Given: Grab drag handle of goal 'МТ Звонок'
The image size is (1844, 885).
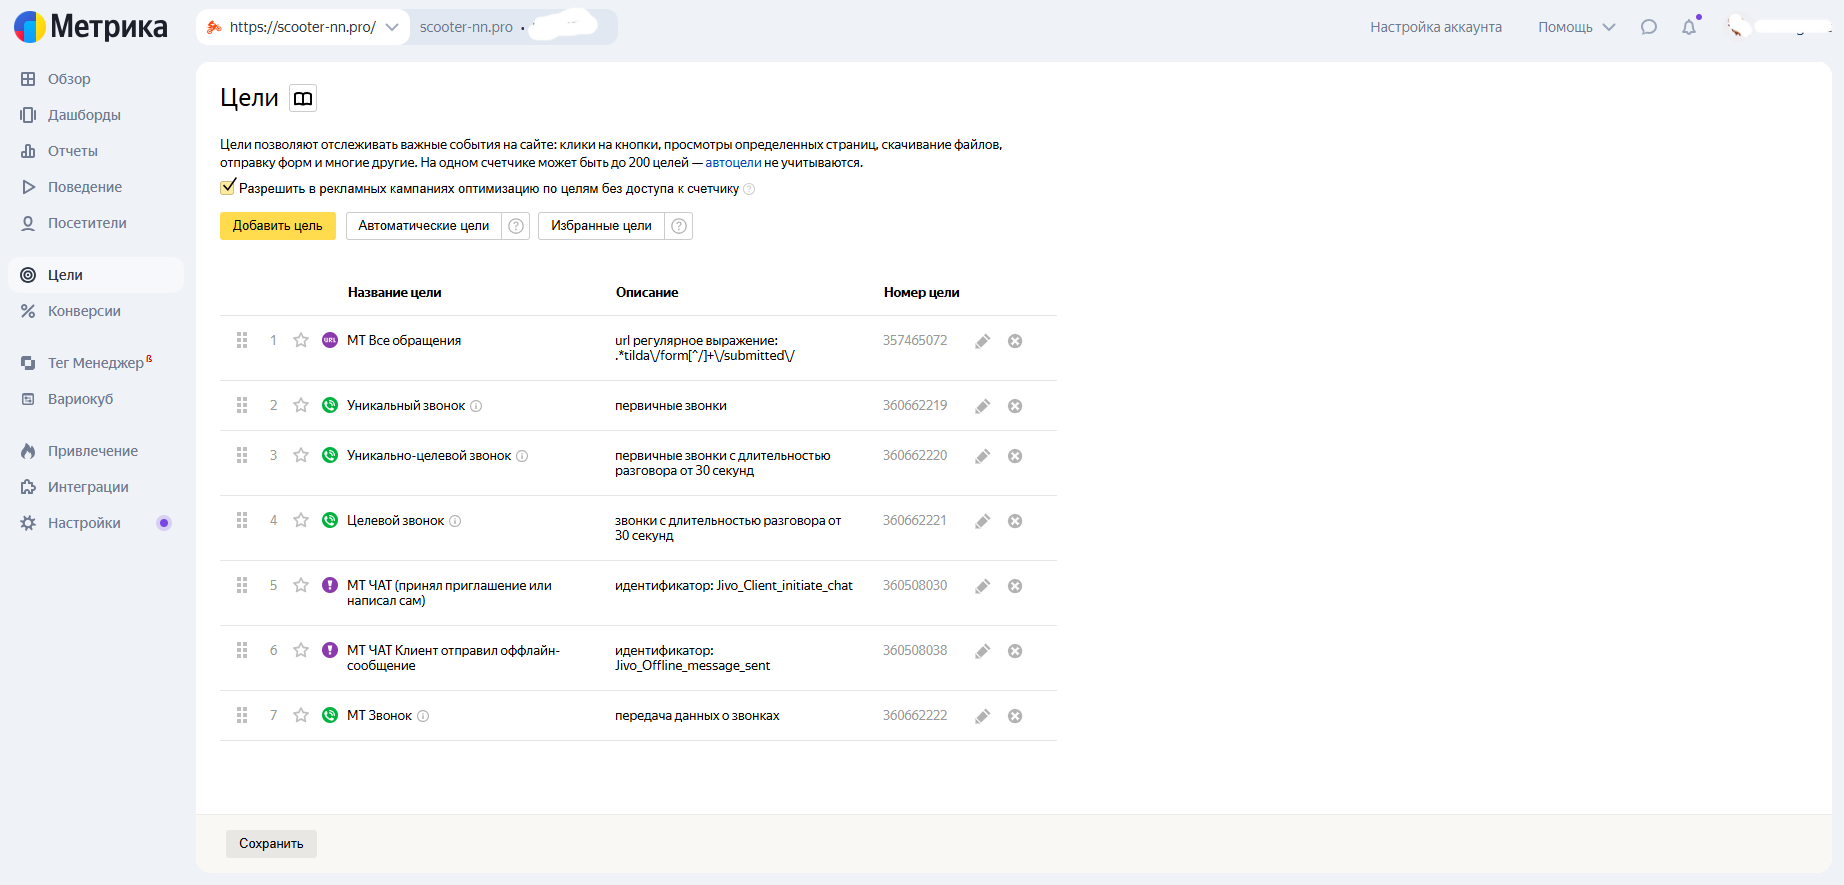Looking at the screenshot, I should [x=242, y=716].
